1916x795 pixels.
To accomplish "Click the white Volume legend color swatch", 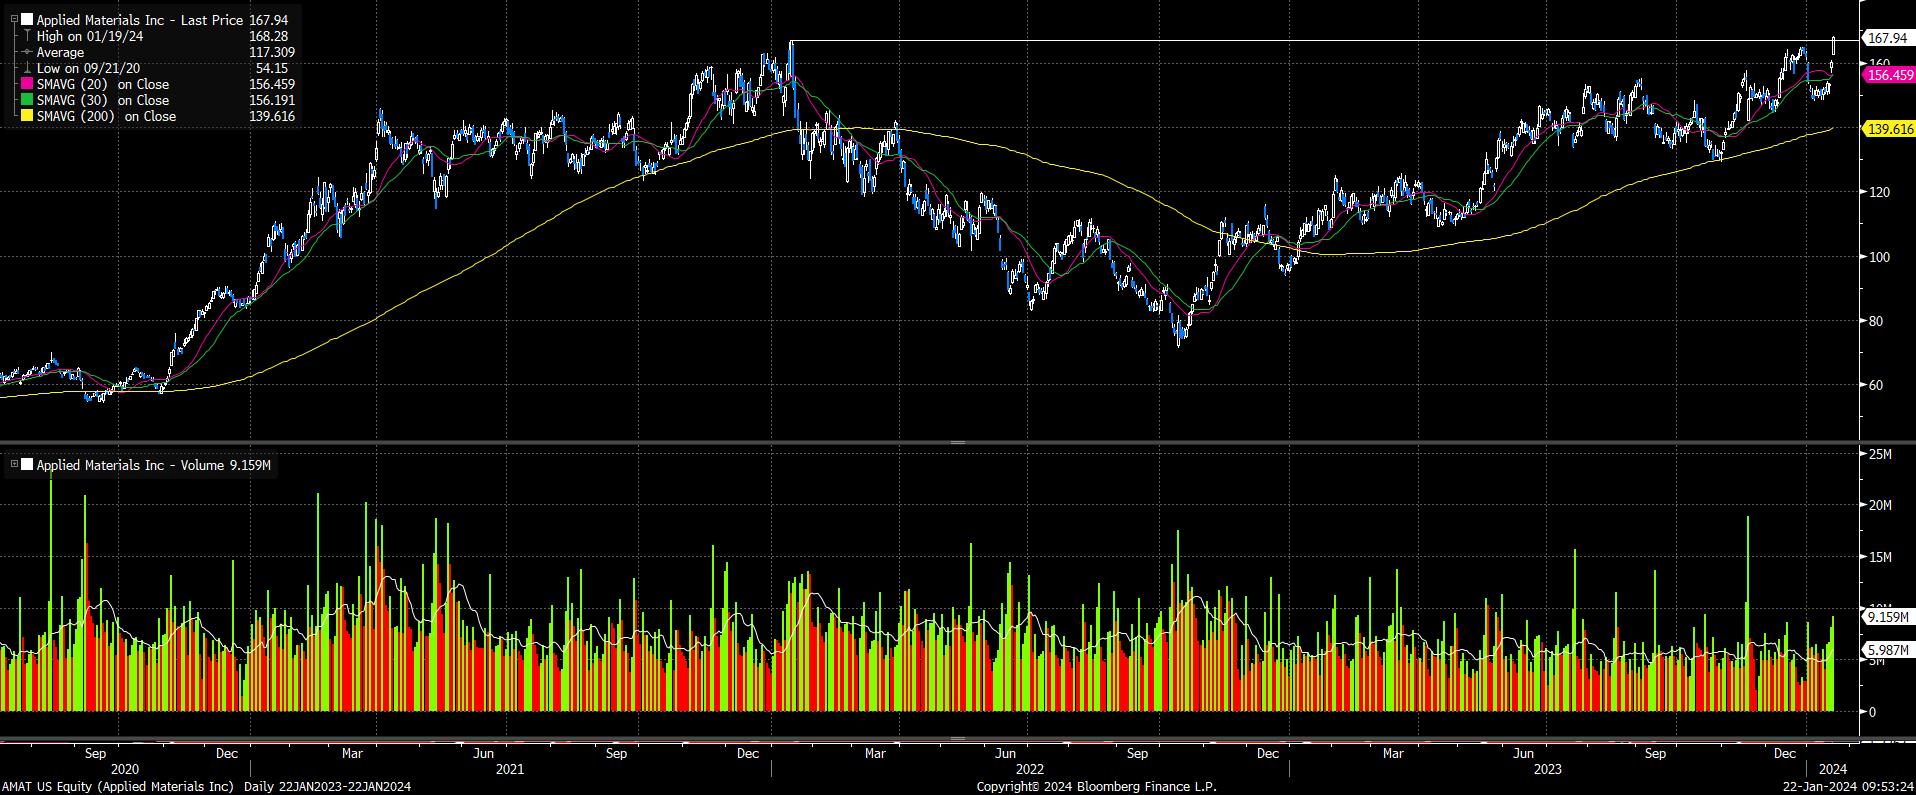I will [x=27, y=465].
